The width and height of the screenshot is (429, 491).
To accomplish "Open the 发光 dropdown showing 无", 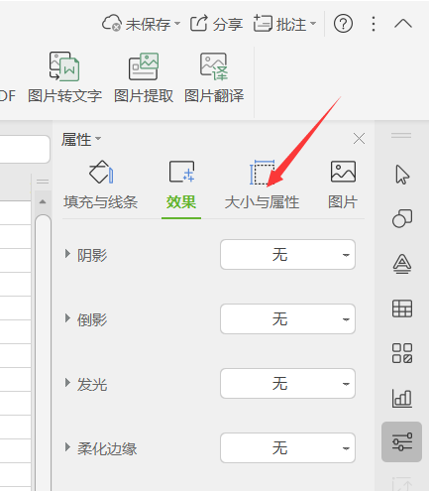I will click(288, 383).
